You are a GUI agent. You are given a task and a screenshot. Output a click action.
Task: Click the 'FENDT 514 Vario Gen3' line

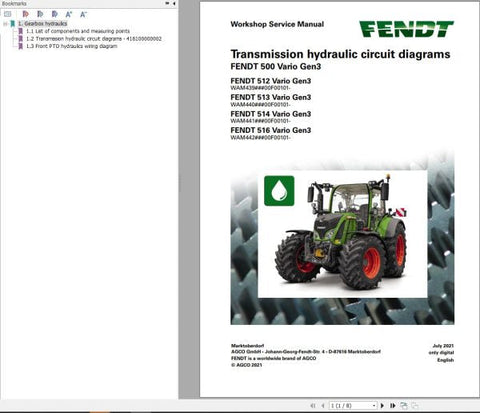click(271, 114)
